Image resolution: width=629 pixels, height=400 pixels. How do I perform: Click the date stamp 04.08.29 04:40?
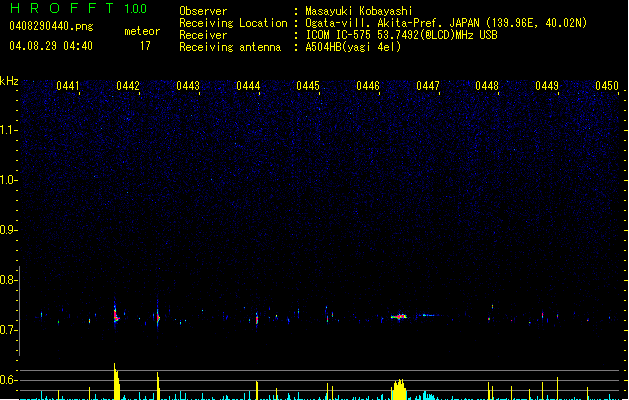click(51, 46)
